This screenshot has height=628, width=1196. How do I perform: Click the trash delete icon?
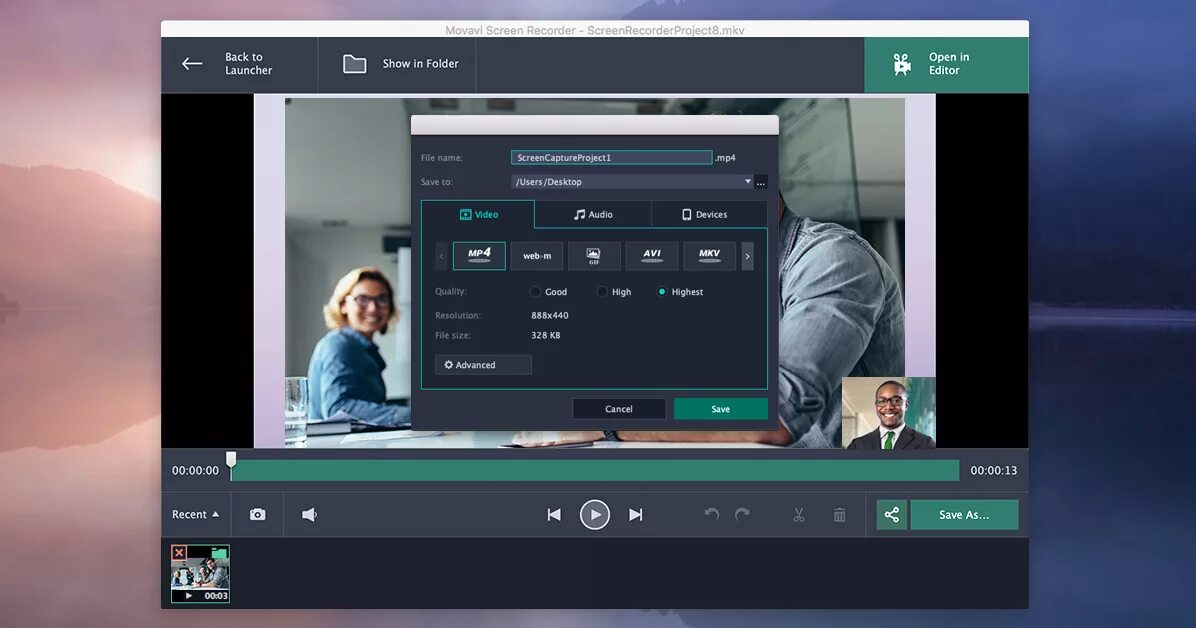(839, 515)
